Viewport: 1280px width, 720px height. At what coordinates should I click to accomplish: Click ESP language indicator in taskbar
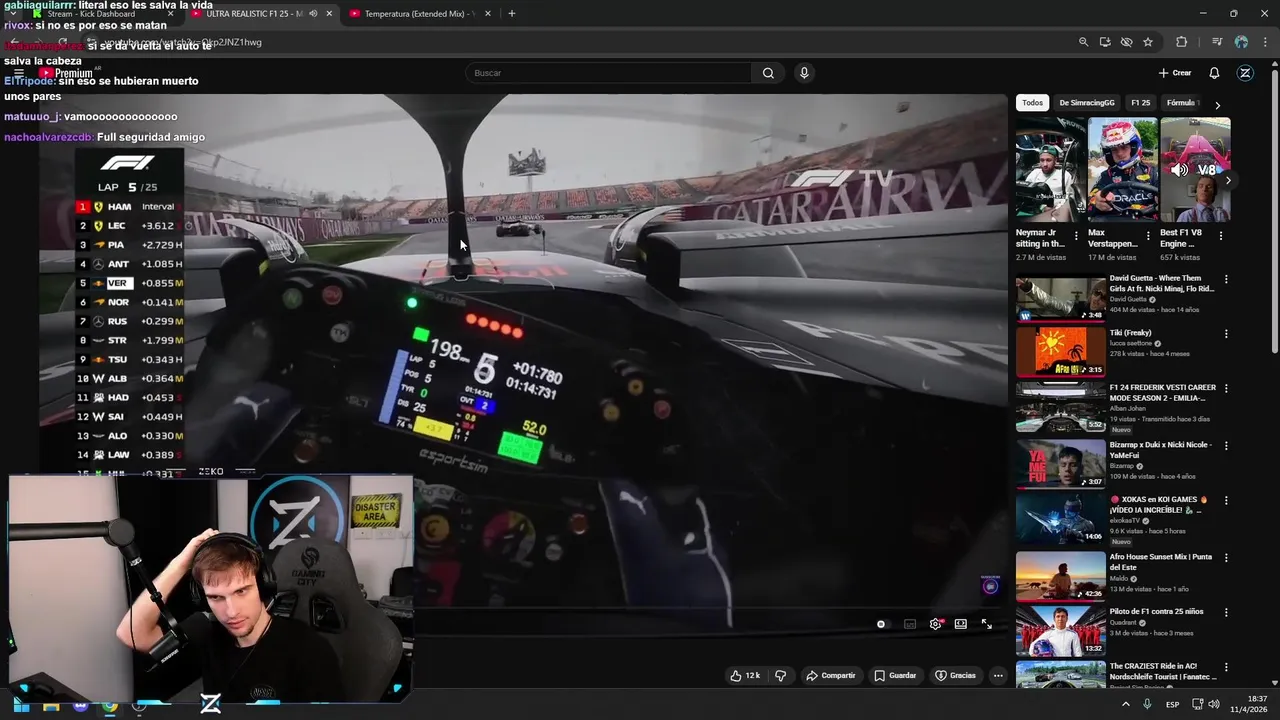coord(1172,705)
